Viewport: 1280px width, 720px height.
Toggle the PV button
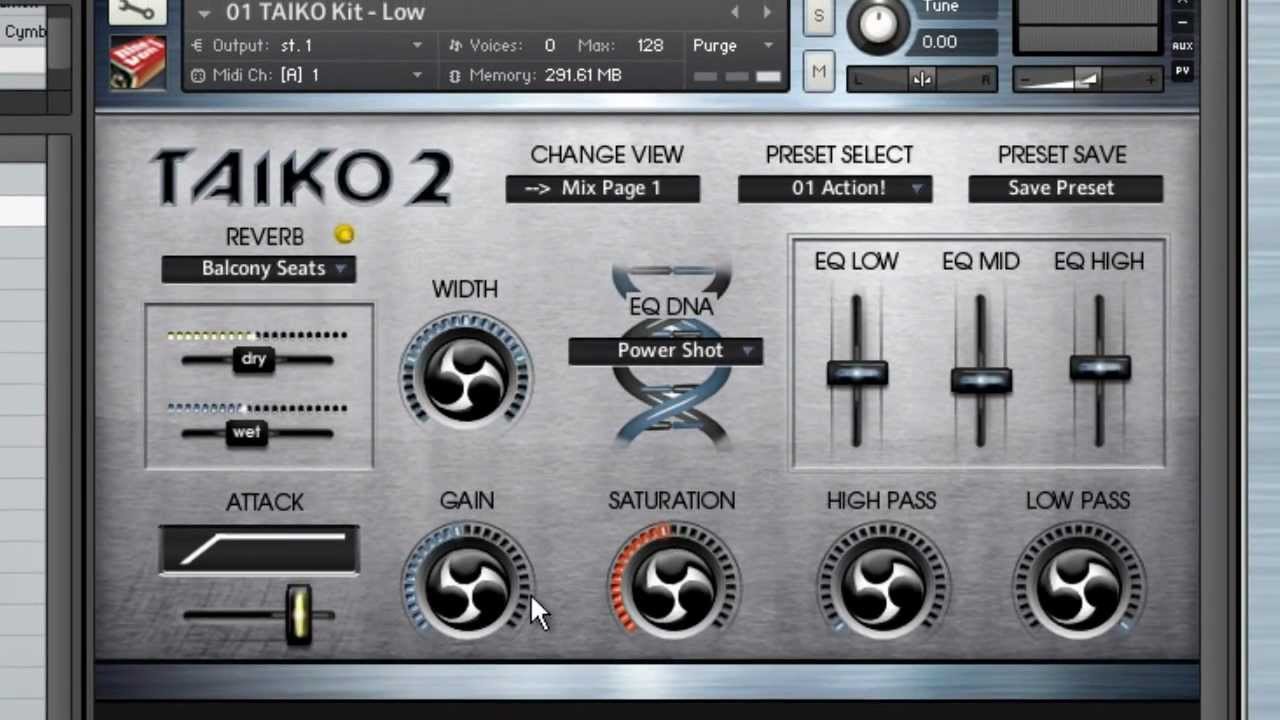click(1182, 71)
